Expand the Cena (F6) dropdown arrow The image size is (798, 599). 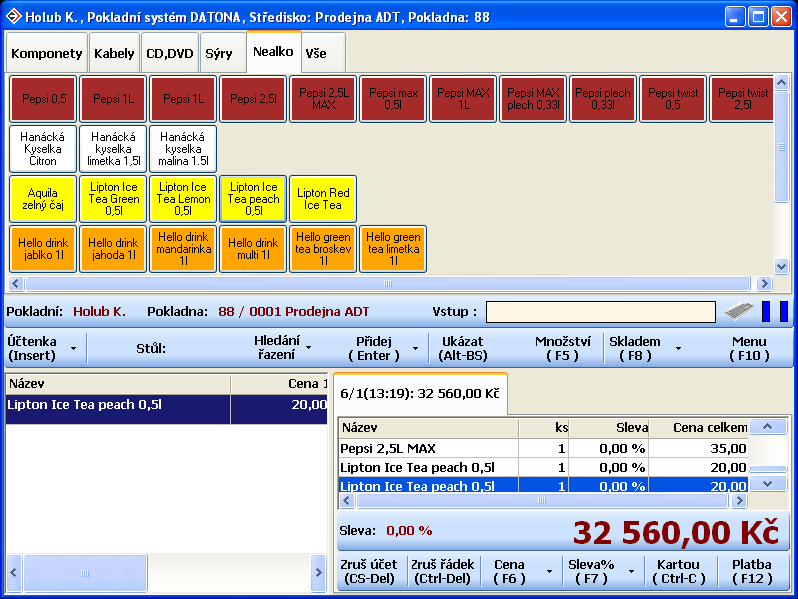point(549,572)
